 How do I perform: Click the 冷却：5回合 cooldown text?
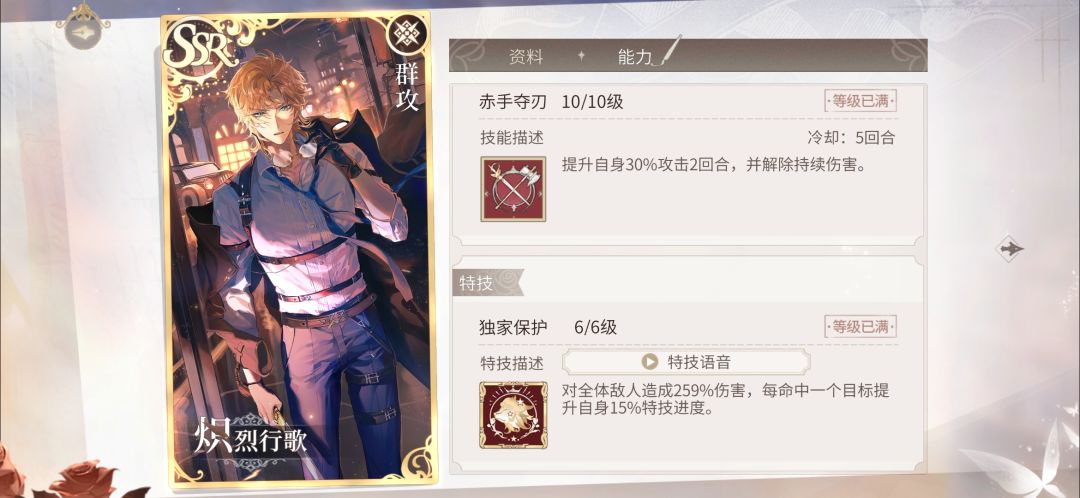pyautogui.click(x=851, y=137)
